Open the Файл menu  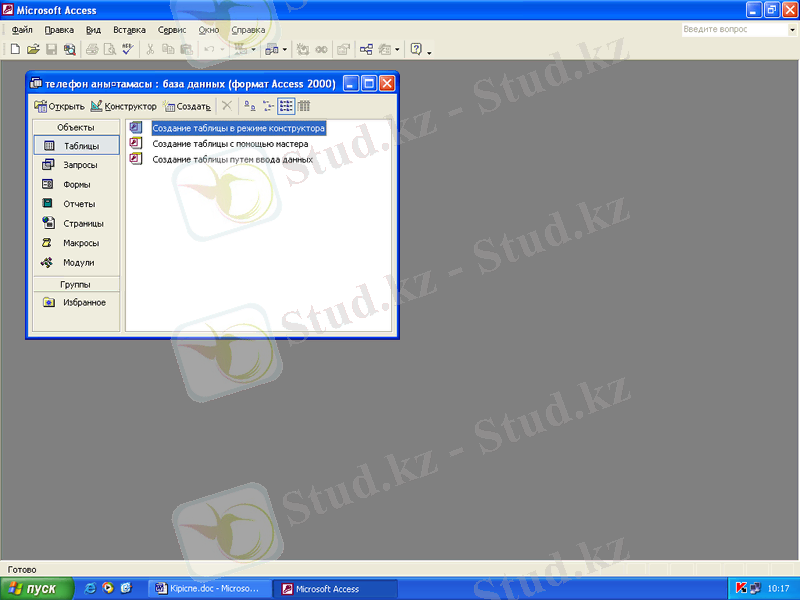[x=22, y=30]
